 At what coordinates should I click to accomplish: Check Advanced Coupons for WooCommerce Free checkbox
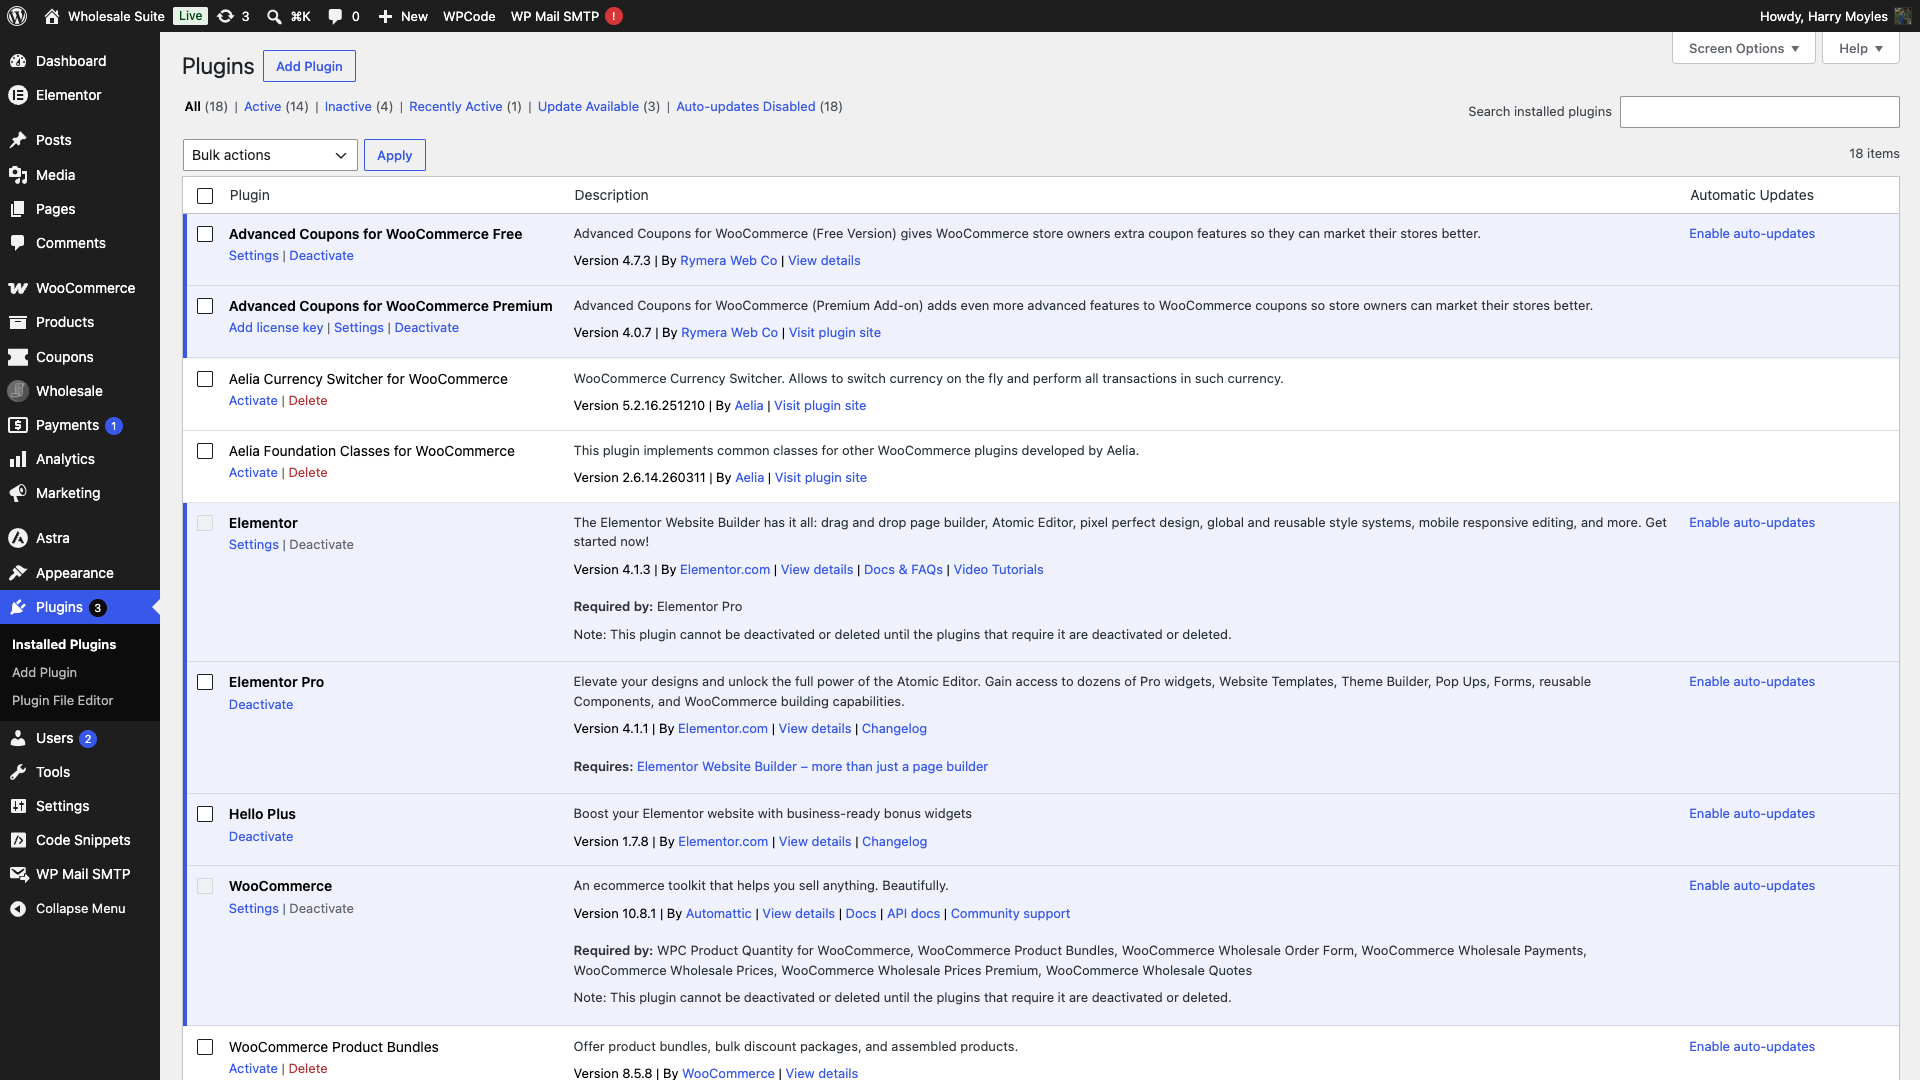click(205, 234)
